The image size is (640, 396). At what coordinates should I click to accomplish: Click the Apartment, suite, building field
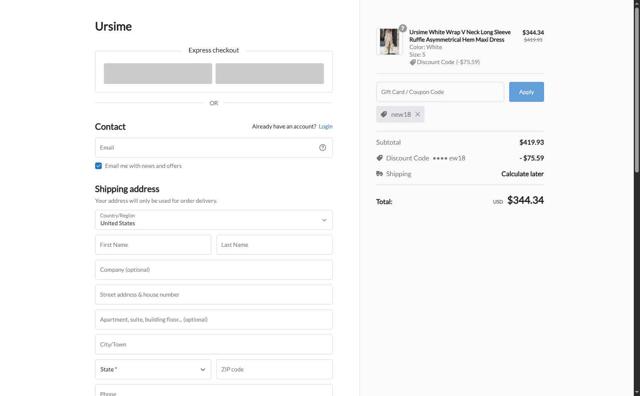point(214,319)
